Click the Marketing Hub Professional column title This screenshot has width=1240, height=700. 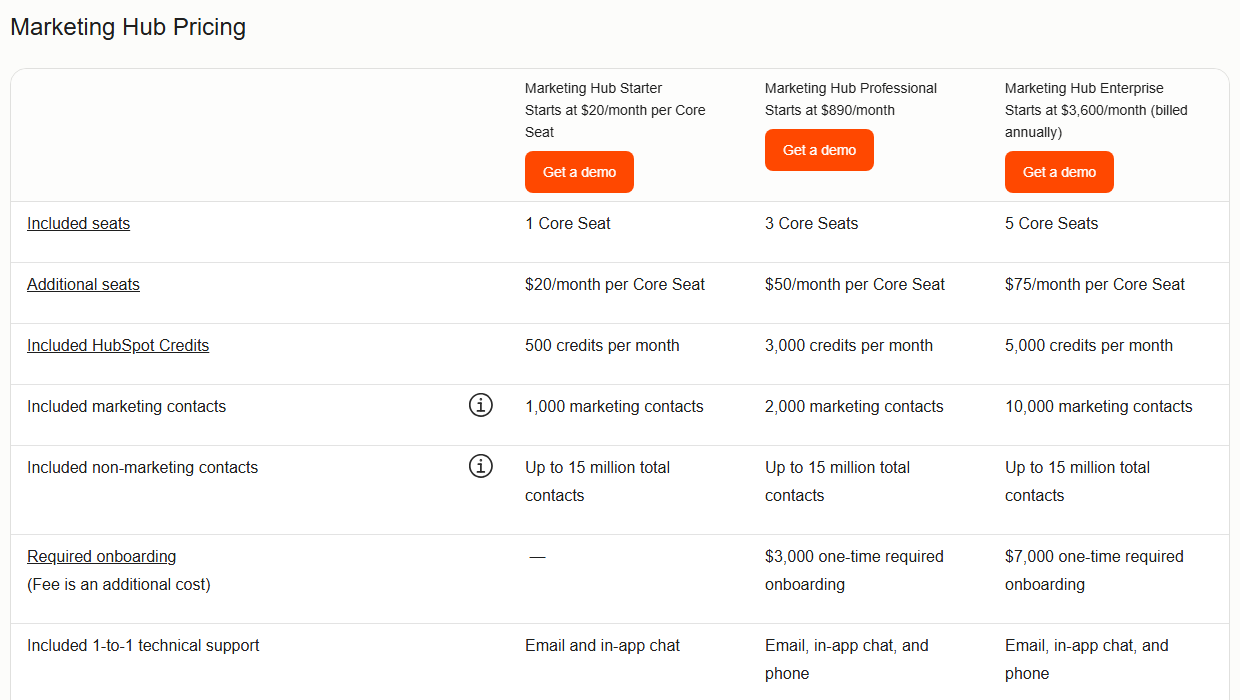point(851,88)
